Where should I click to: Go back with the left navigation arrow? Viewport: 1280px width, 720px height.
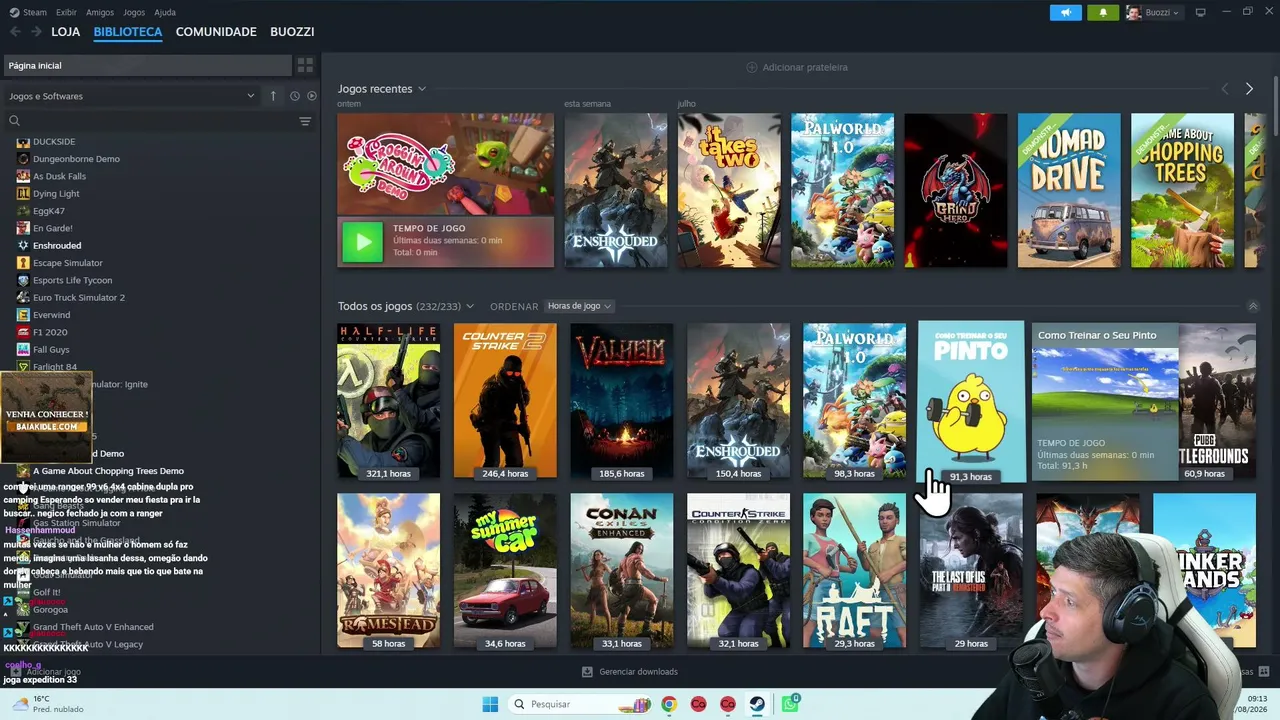14,32
